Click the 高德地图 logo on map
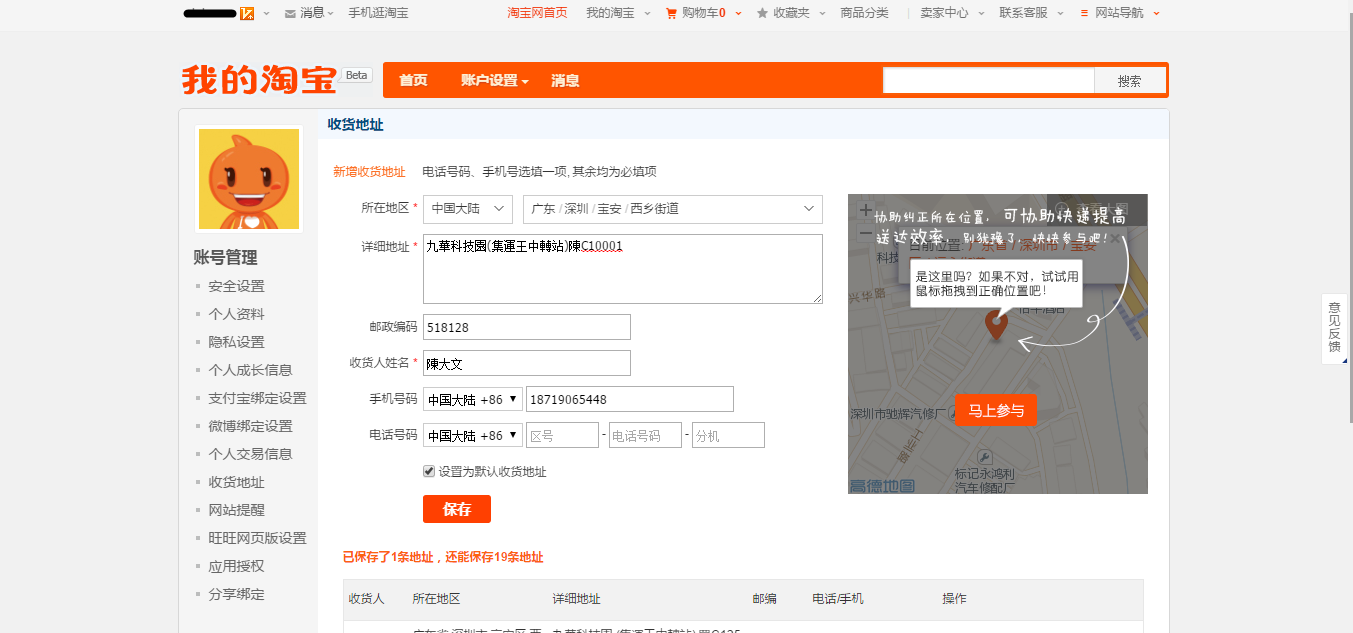Viewport: 1353px width, 633px height. (x=882, y=486)
